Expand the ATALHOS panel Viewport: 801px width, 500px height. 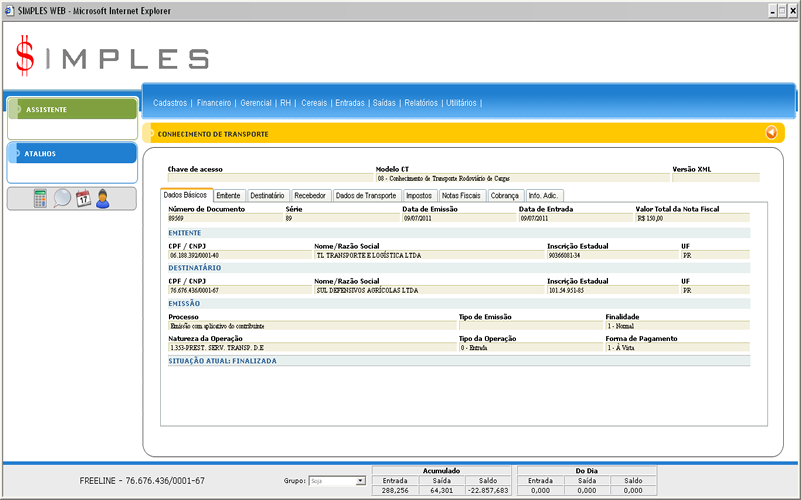(73, 153)
